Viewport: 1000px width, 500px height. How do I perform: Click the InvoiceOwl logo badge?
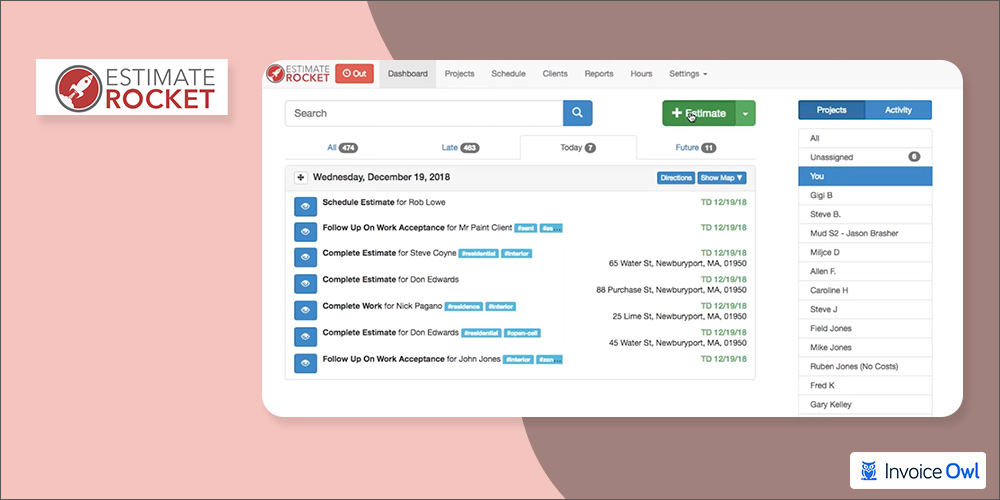[917, 470]
